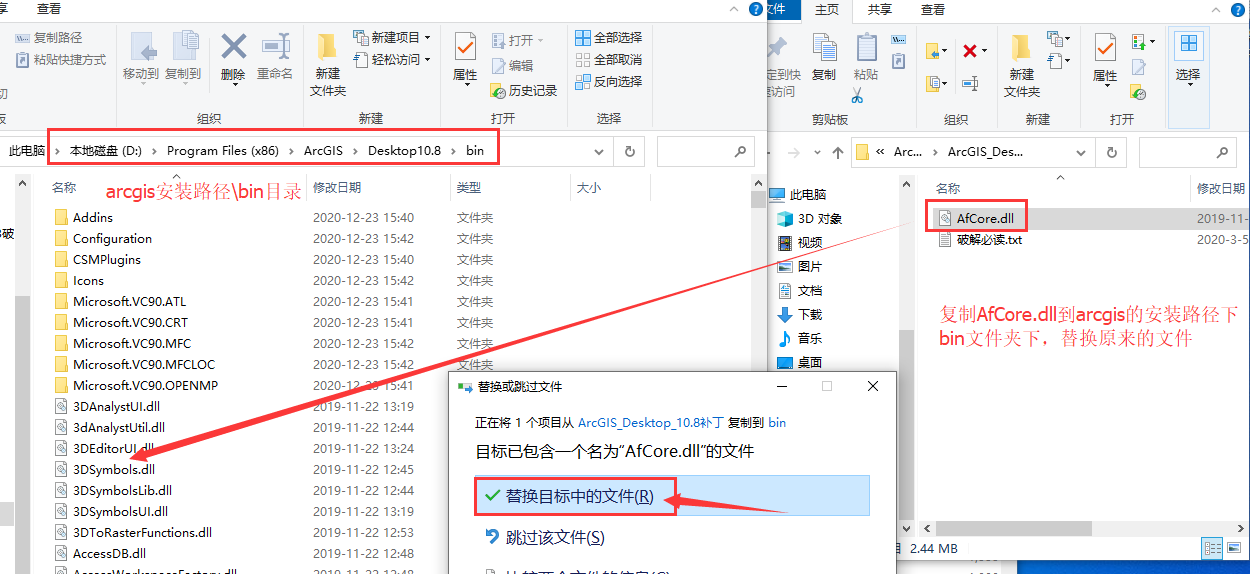Click Desktop10.8 in the bin window breadcrumb
Image resolution: width=1250 pixels, height=574 pixels.
pos(404,151)
